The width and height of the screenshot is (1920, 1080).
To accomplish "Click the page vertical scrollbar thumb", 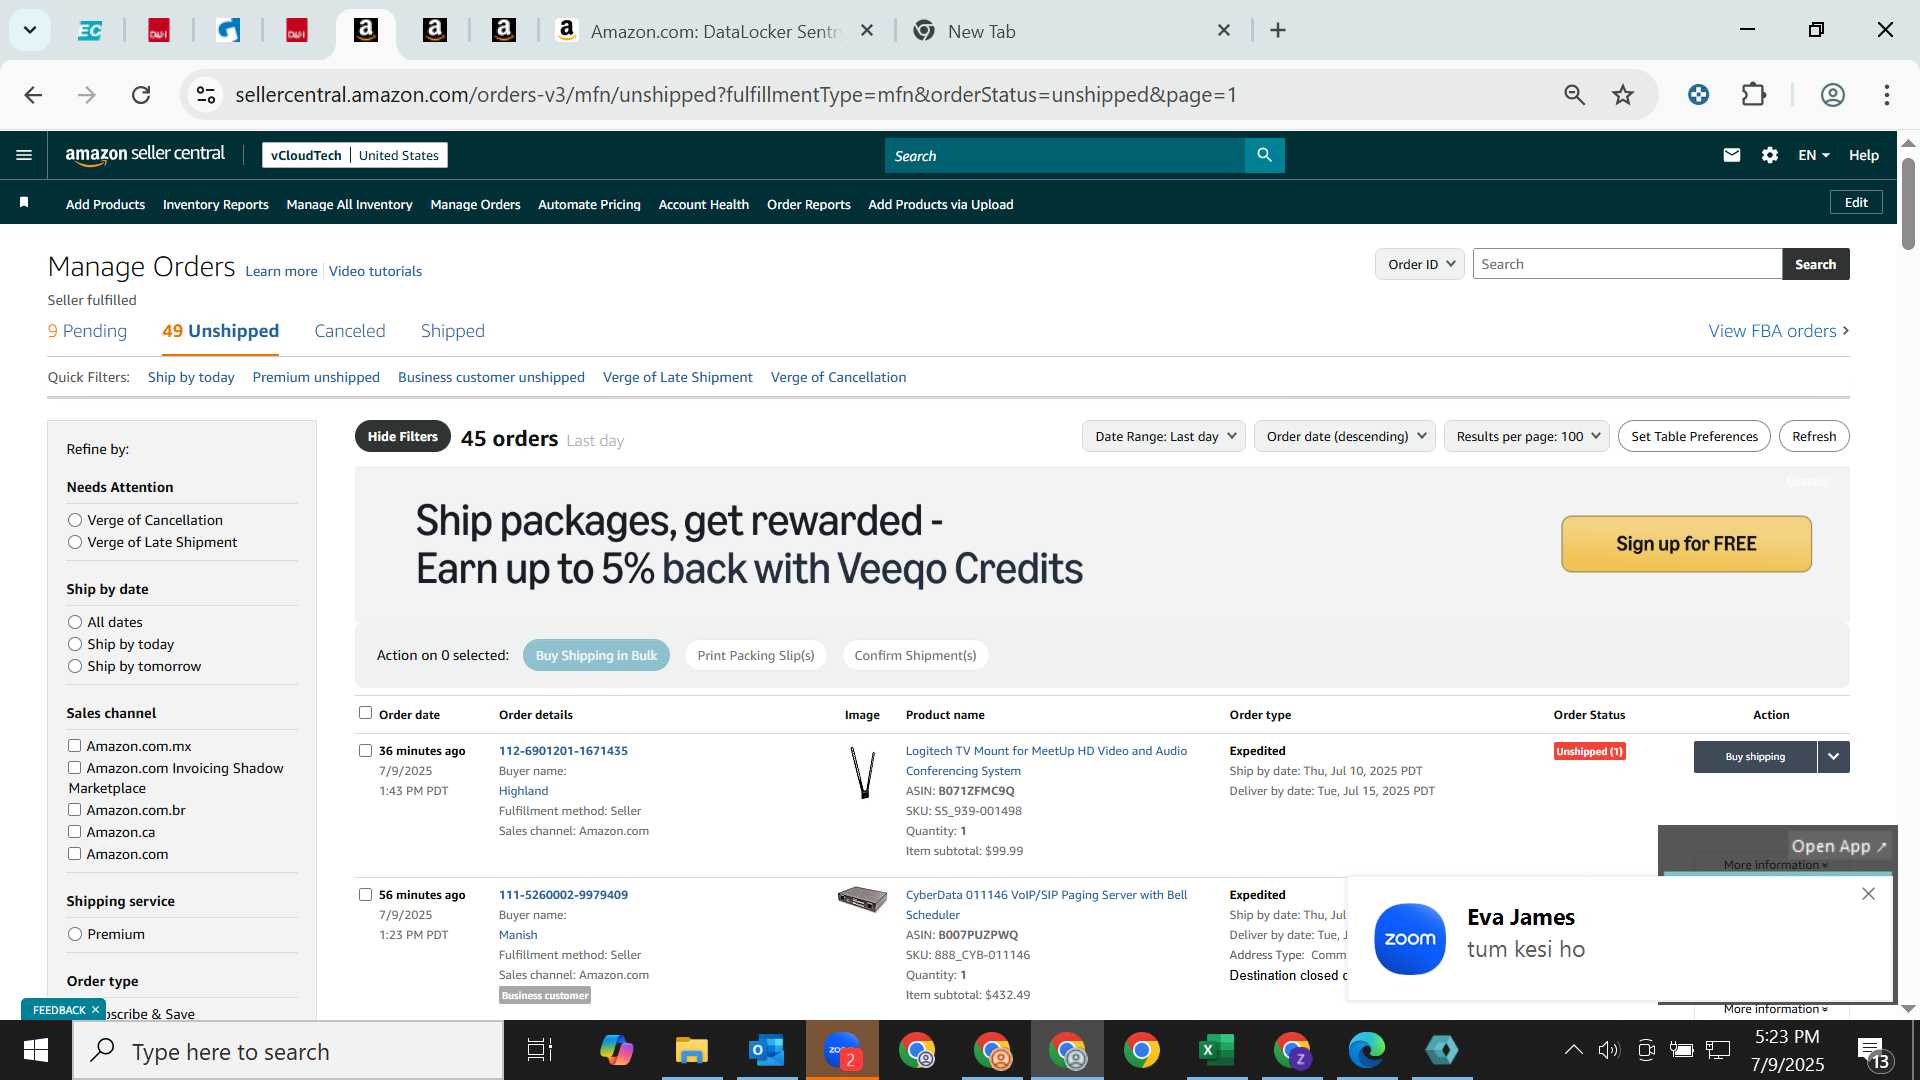I will [1908, 203].
